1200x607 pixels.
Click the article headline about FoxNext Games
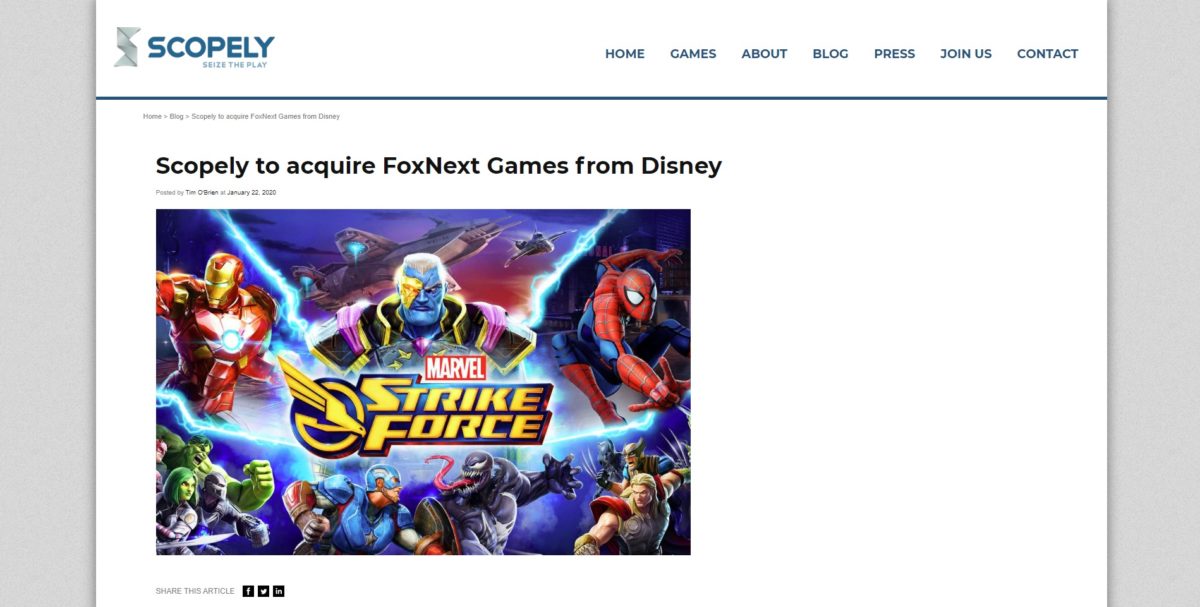coord(439,166)
